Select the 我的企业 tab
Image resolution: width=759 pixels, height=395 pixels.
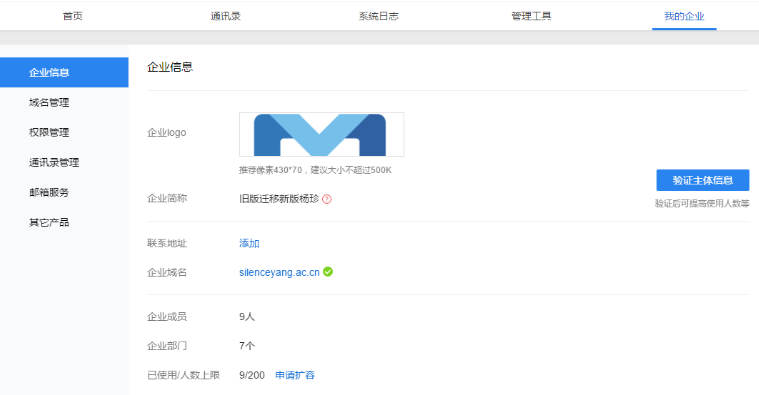point(684,16)
